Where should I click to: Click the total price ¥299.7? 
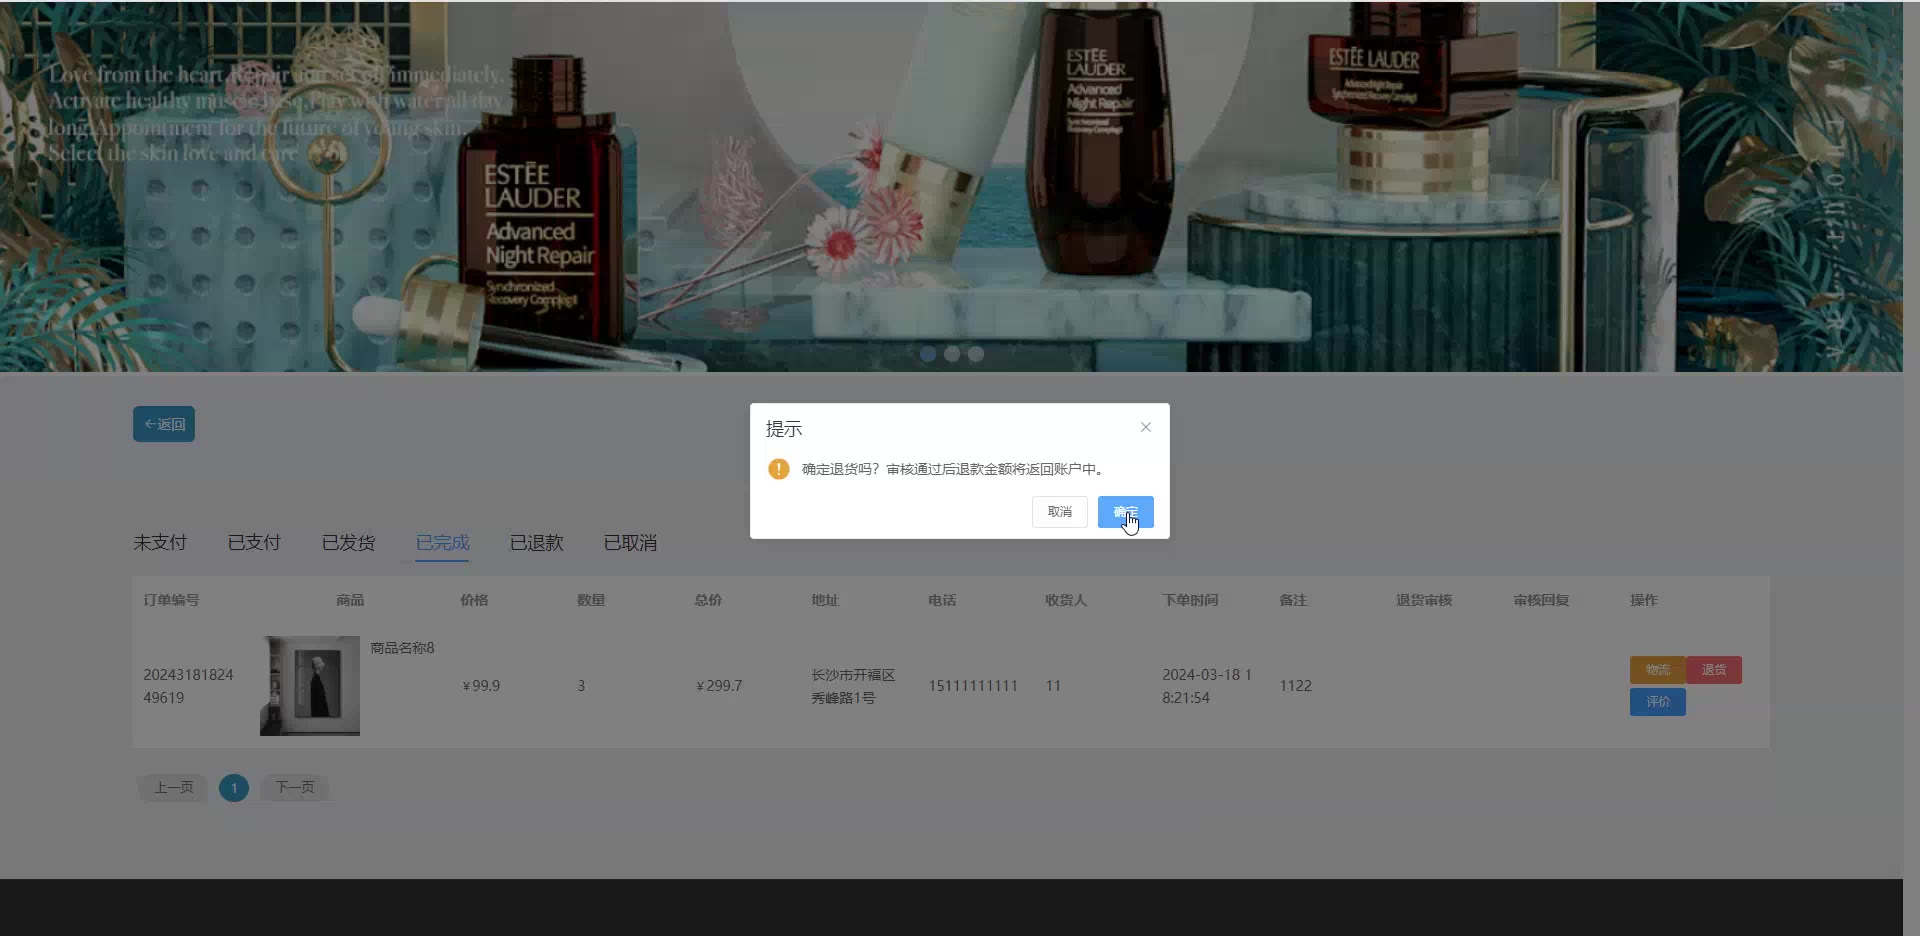point(719,686)
